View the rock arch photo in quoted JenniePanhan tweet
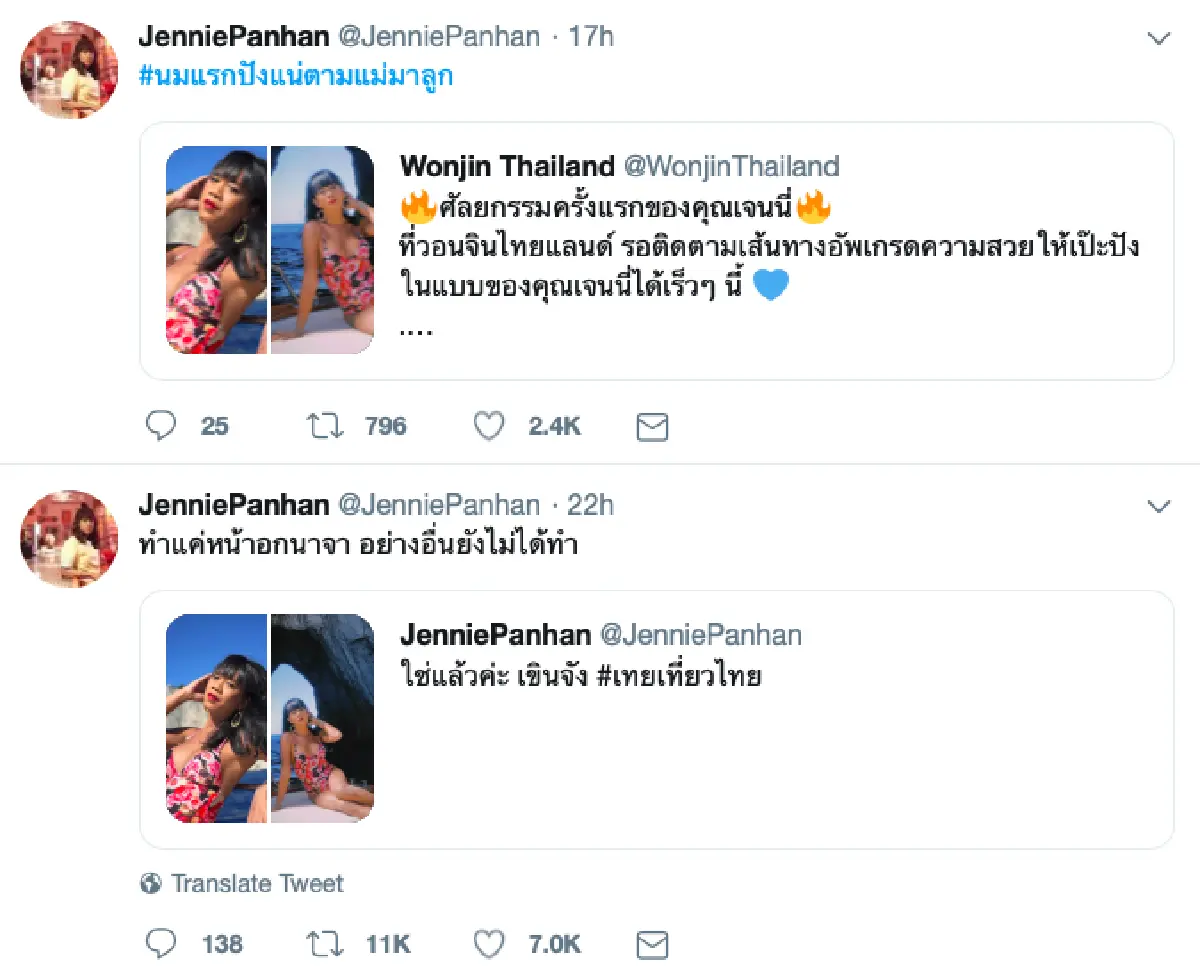This screenshot has width=1200, height=976. tap(322, 718)
